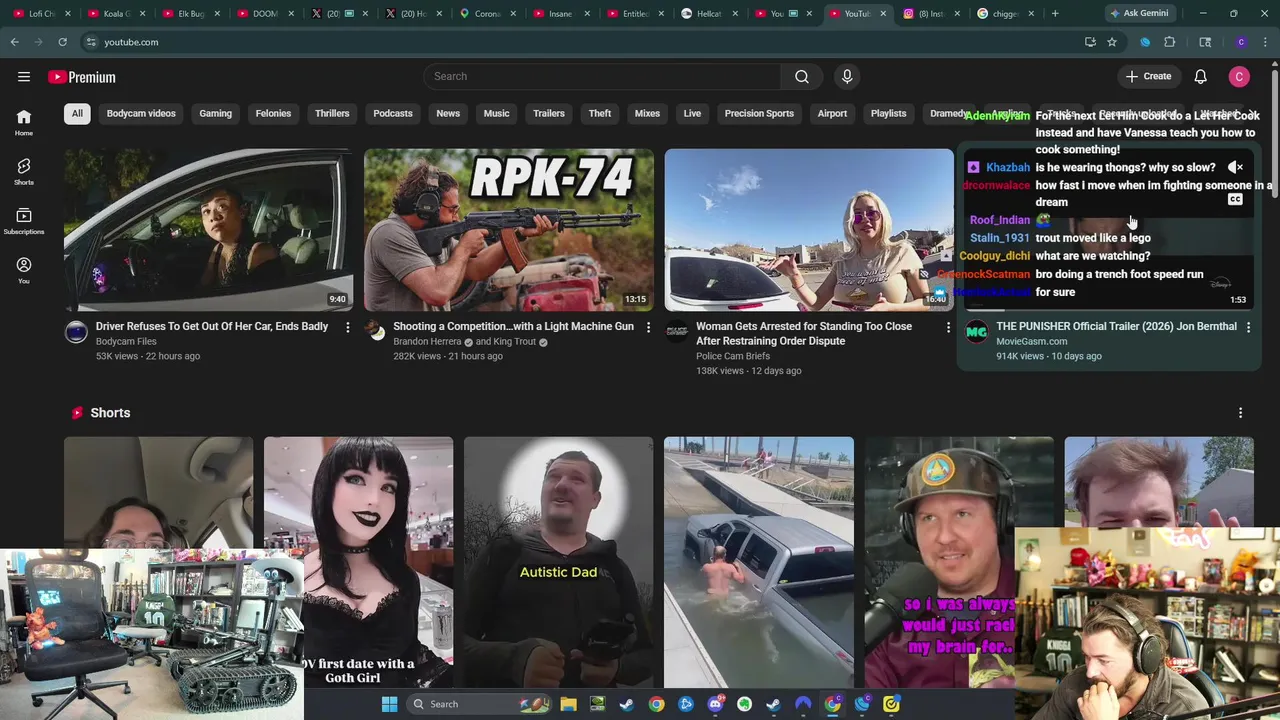Image resolution: width=1280 pixels, height=720 pixels.
Task: Open the YouTube hamburger guide menu
Action: pyautogui.click(x=24, y=77)
